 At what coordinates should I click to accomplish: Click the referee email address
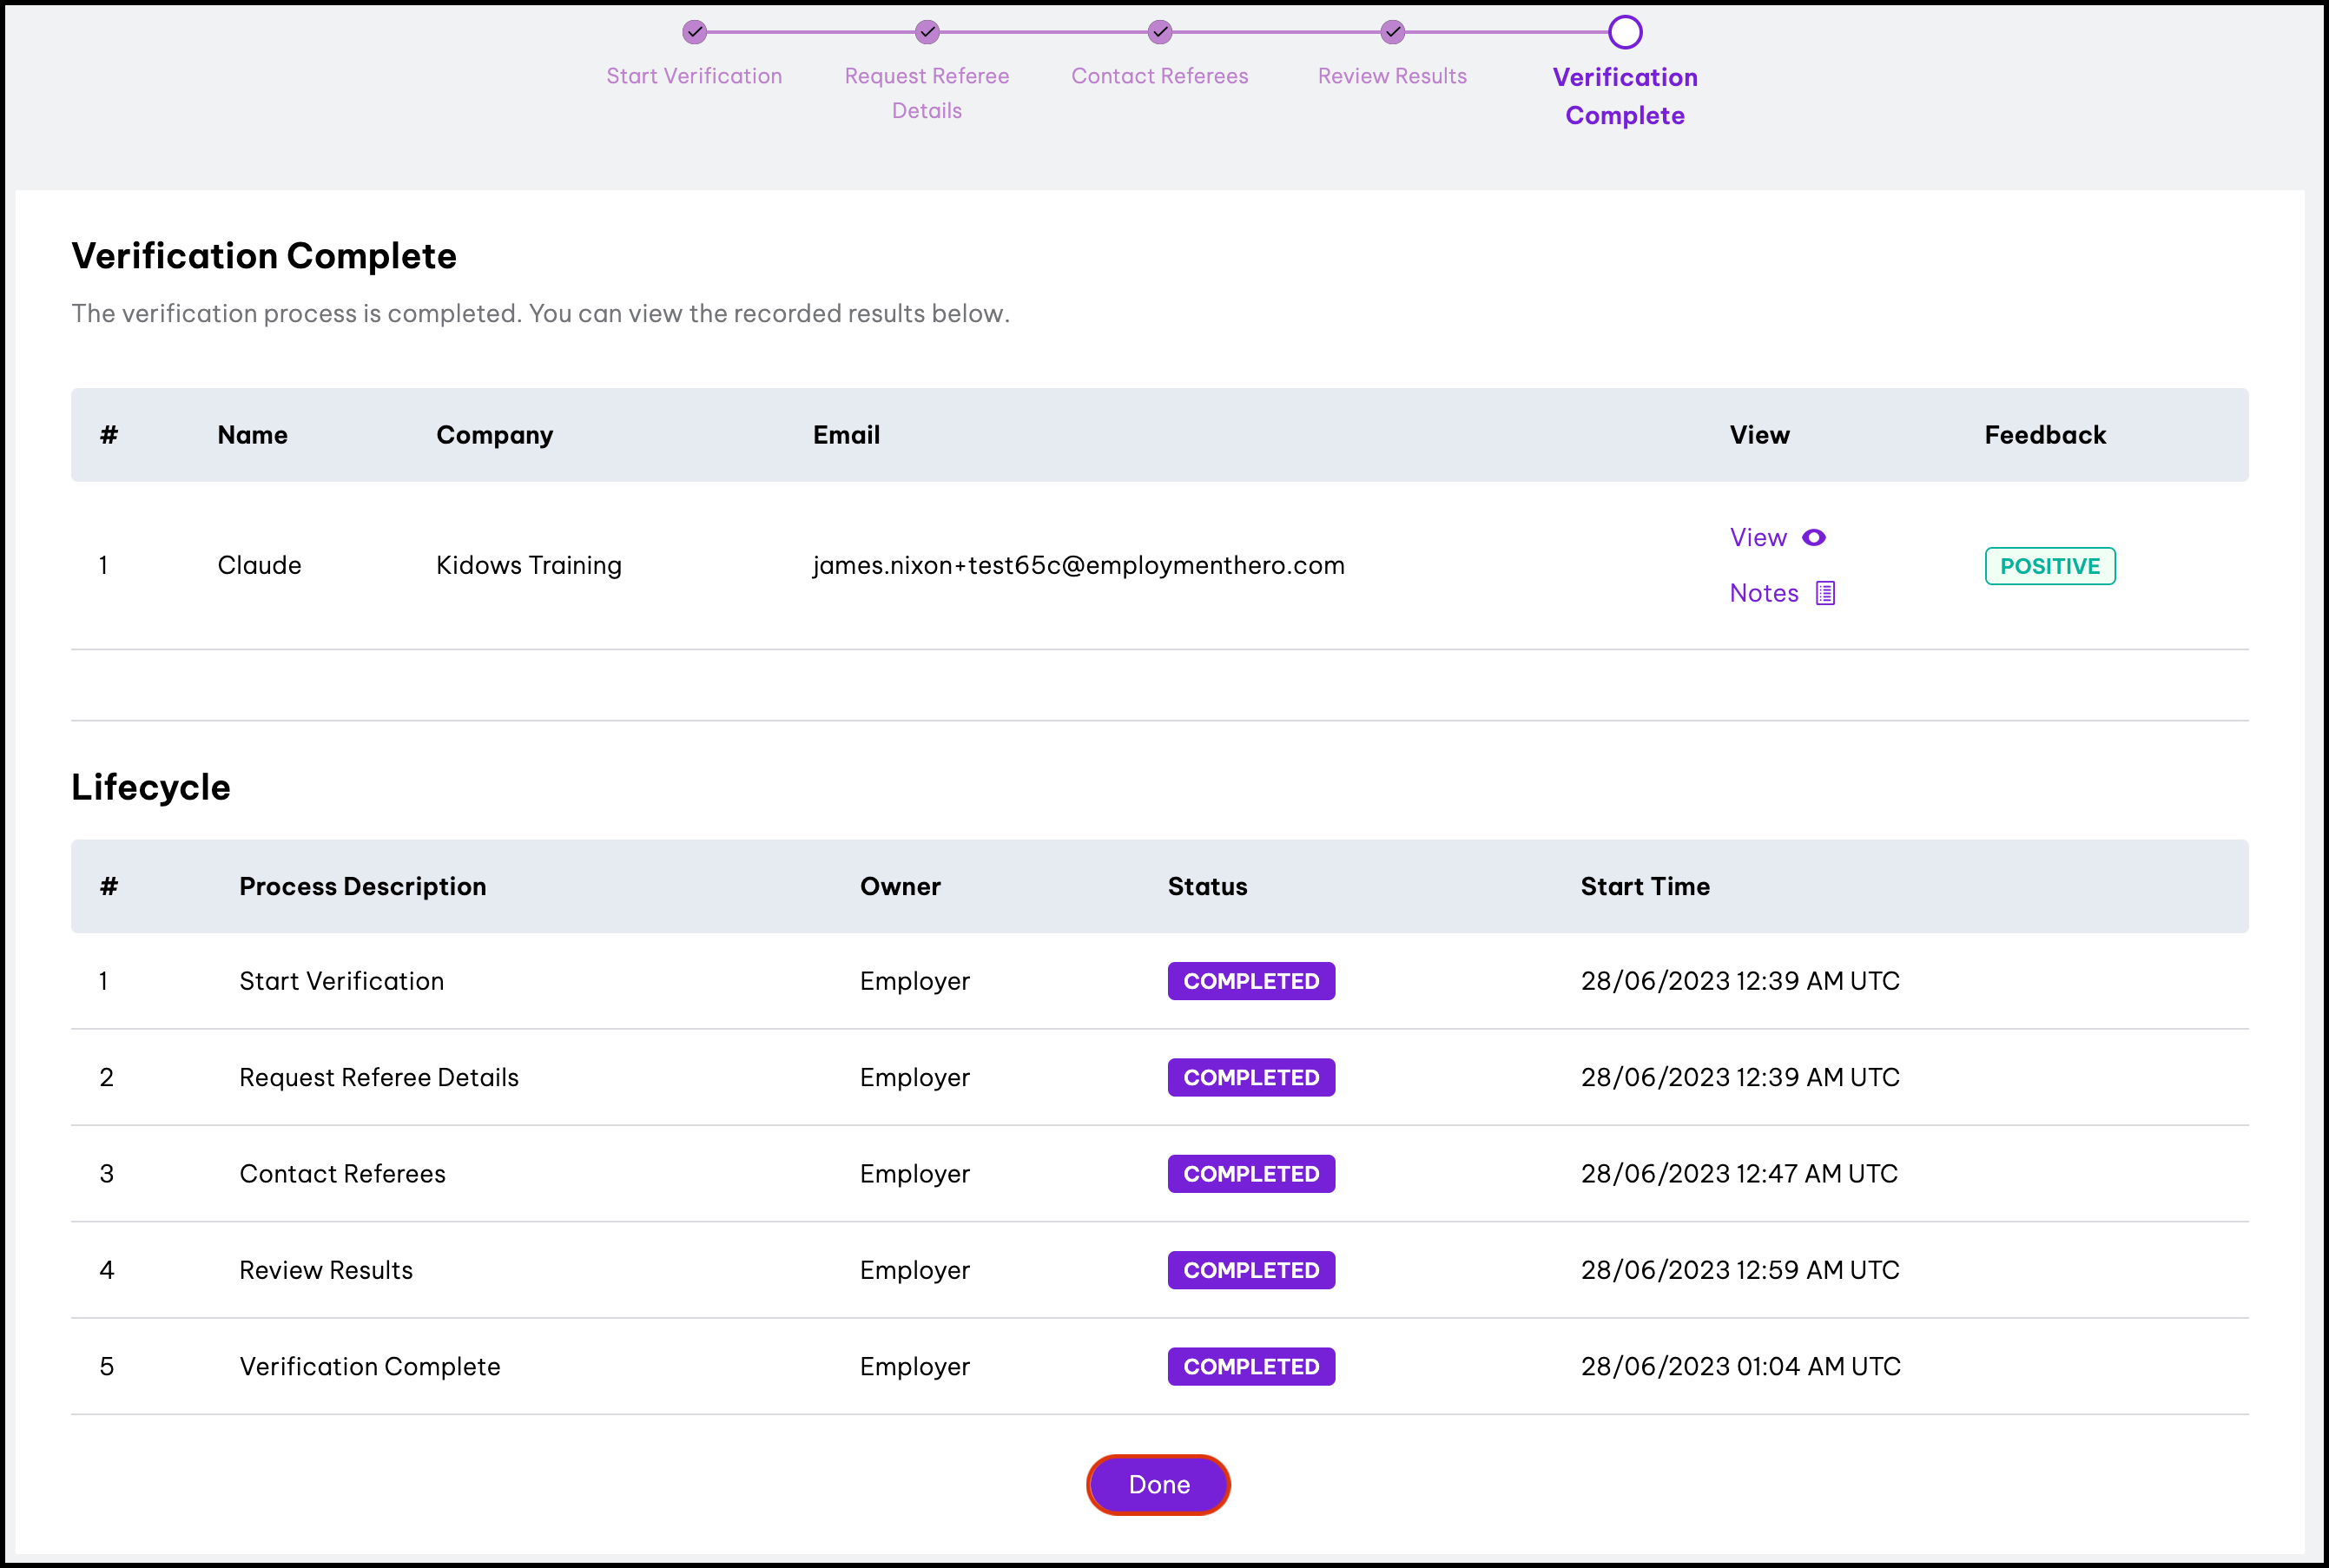(x=1078, y=566)
